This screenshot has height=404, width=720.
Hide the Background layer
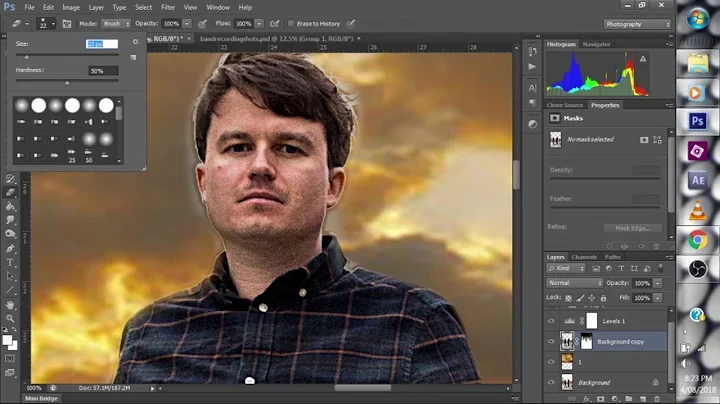tap(551, 382)
